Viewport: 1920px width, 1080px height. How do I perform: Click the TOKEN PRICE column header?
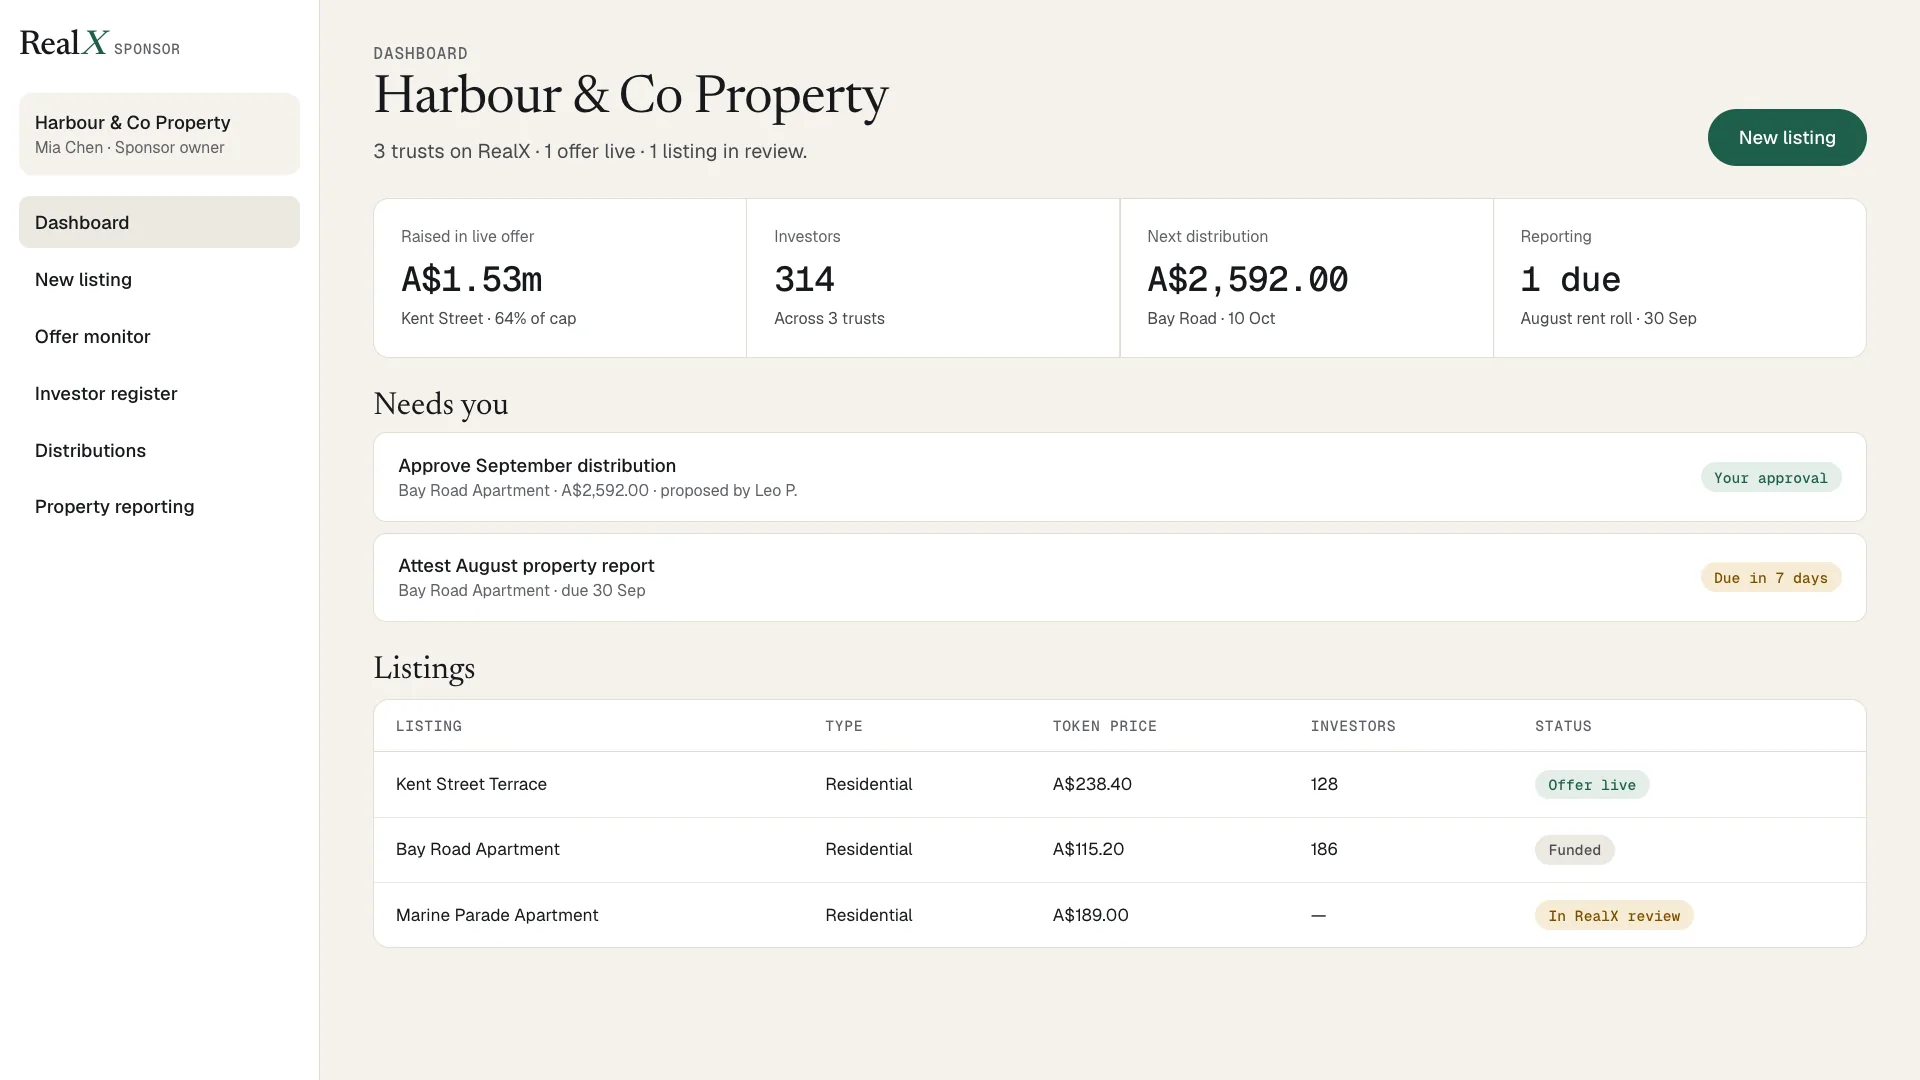(1104, 726)
